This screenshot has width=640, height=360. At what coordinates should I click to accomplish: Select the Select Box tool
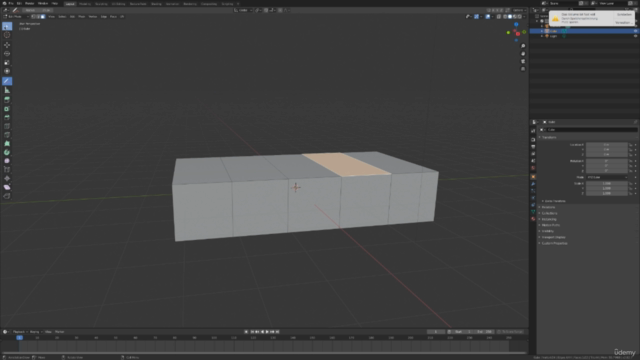(x=7, y=27)
